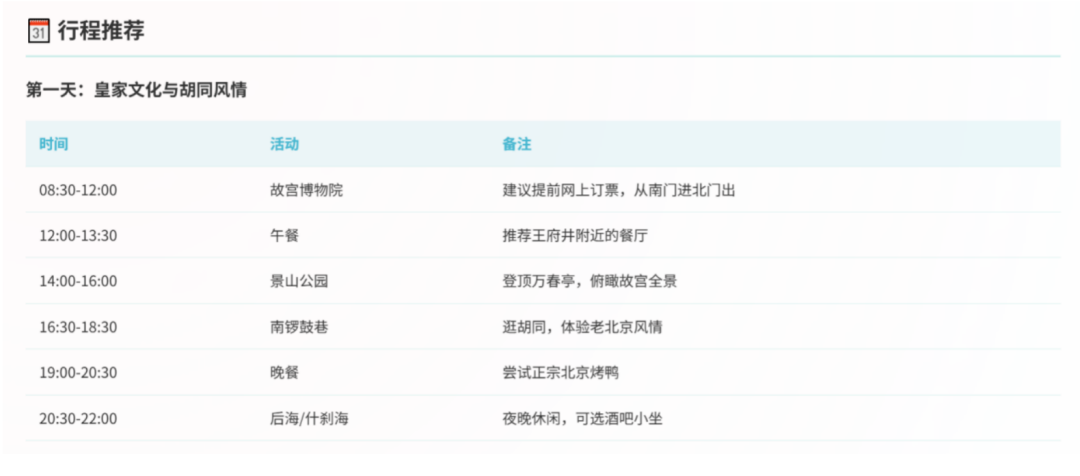Click the 备注 column header

coord(517,144)
